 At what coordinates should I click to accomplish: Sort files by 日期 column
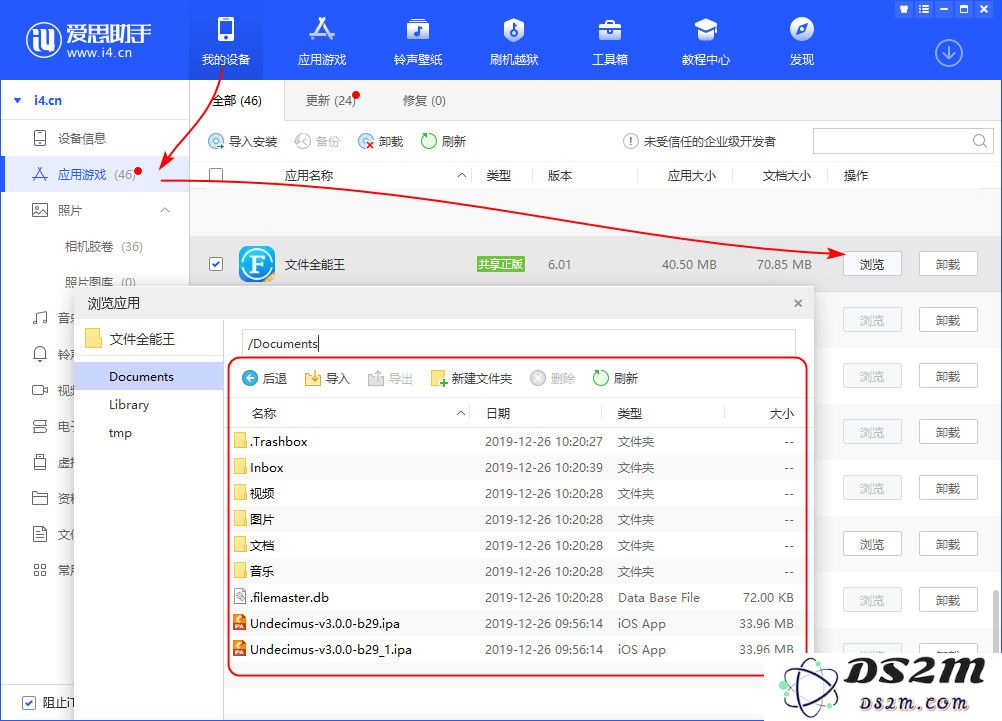coord(498,414)
